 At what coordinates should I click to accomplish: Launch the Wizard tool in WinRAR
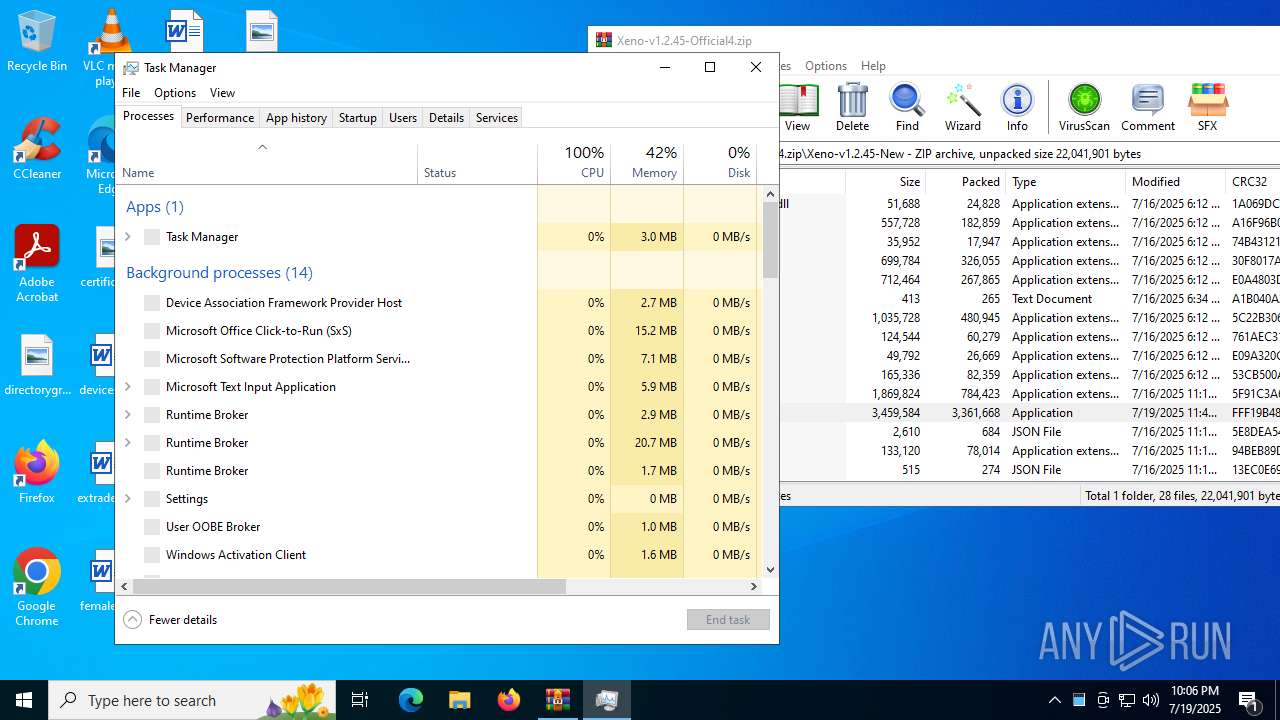click(x=962, y=107)
